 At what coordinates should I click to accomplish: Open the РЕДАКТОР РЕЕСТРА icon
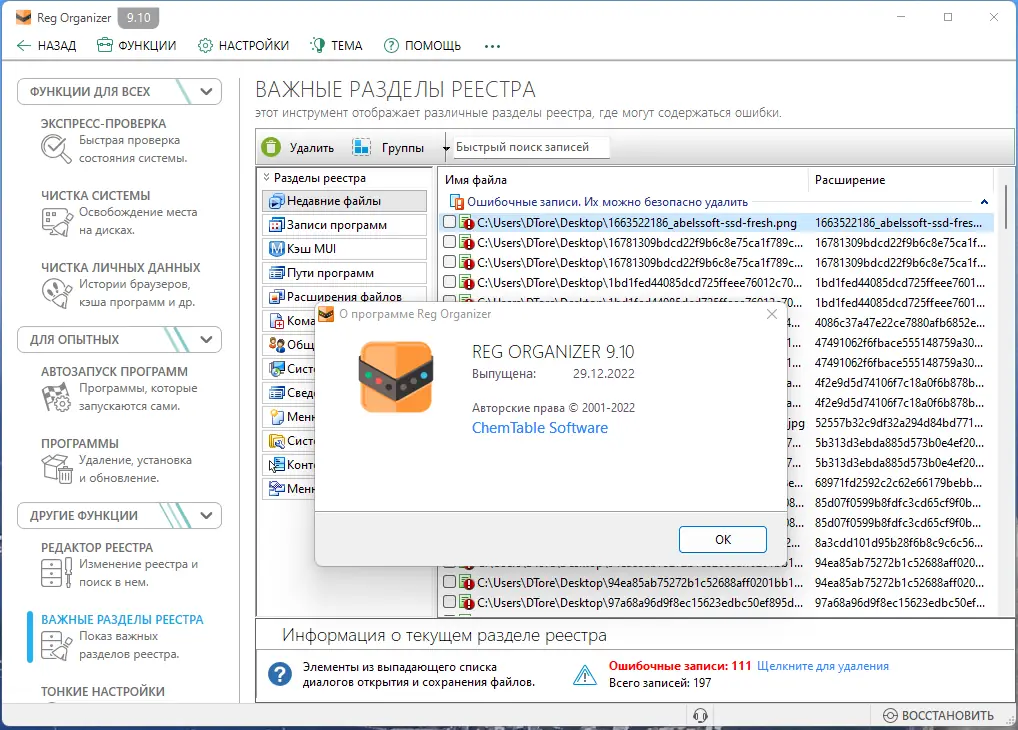56,573
